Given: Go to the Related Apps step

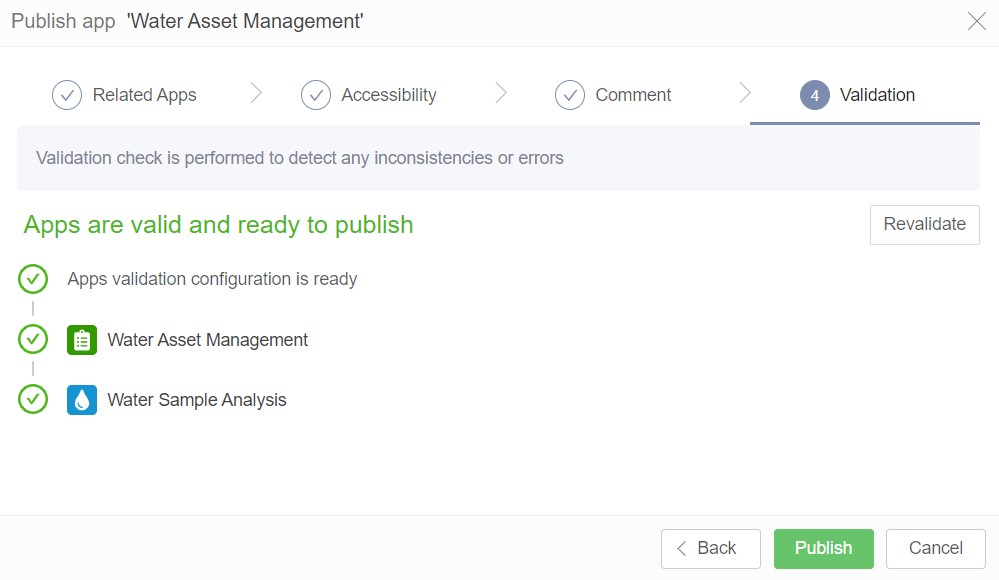Looking at the screenshot, I should click(x=144, y=95).
